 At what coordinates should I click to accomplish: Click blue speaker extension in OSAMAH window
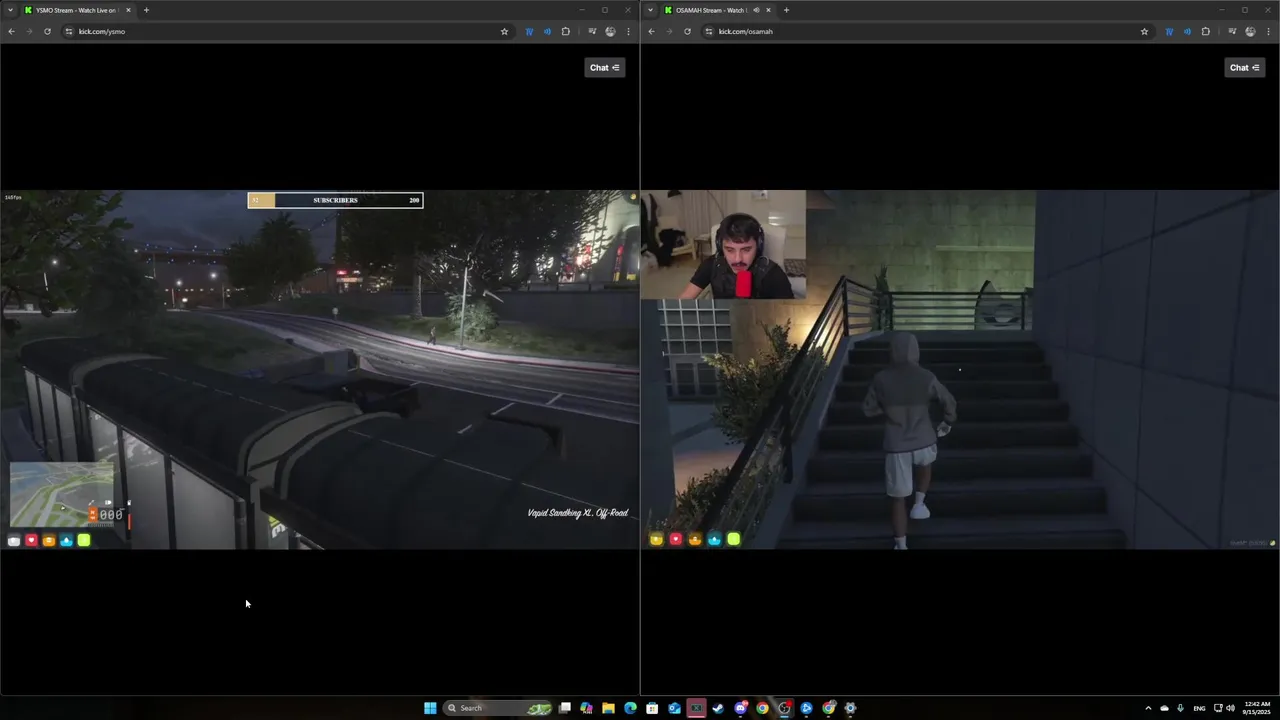(1187, 31)
